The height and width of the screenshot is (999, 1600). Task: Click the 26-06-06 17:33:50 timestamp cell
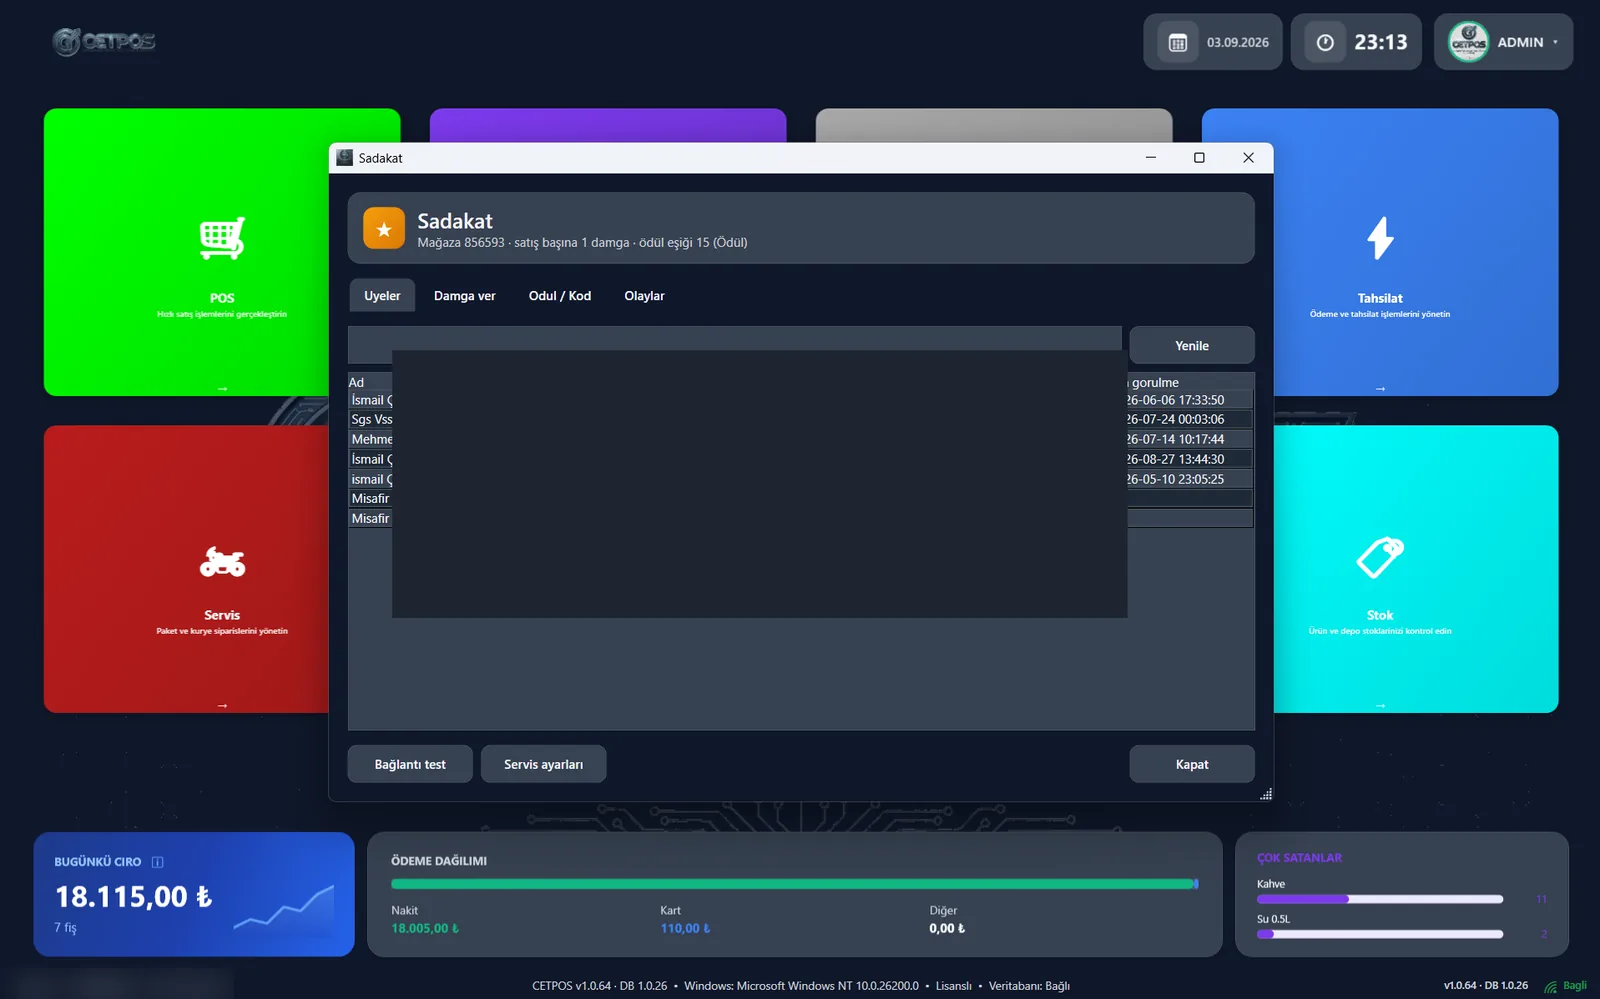1175,400
